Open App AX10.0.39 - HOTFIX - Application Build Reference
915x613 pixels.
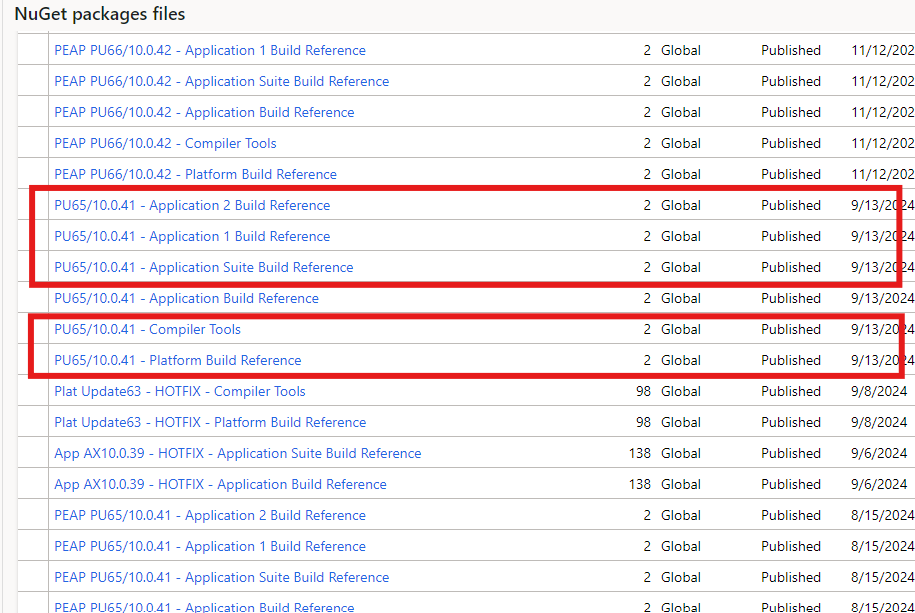220,484
